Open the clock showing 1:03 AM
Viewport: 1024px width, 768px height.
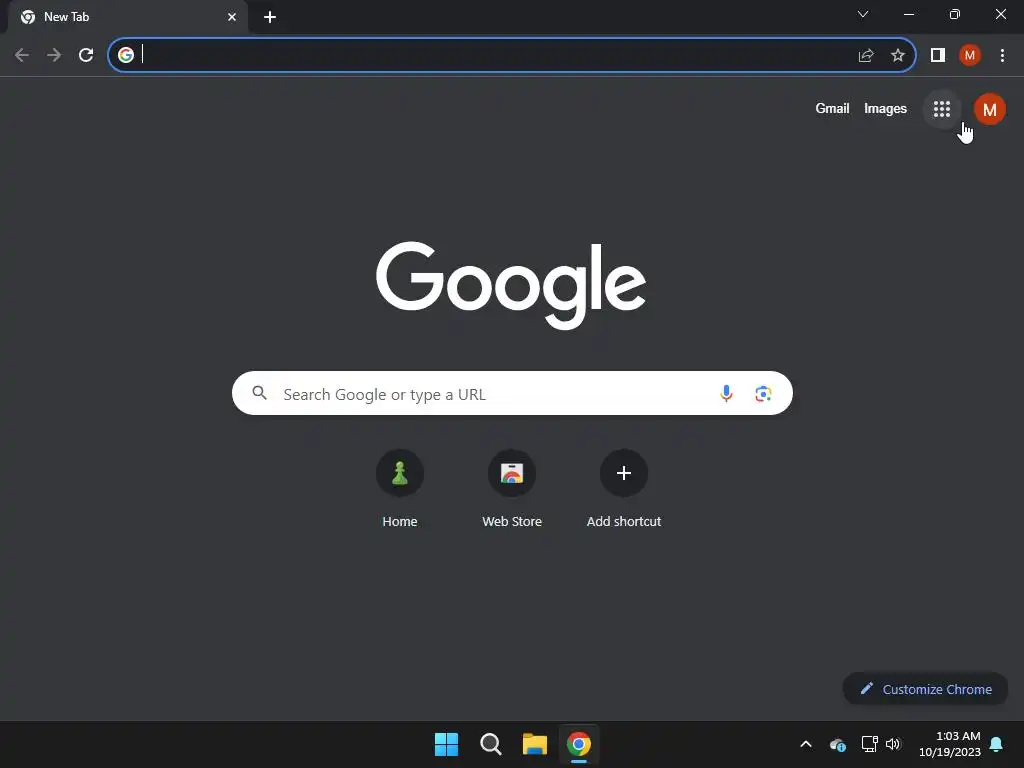point(950,744)
